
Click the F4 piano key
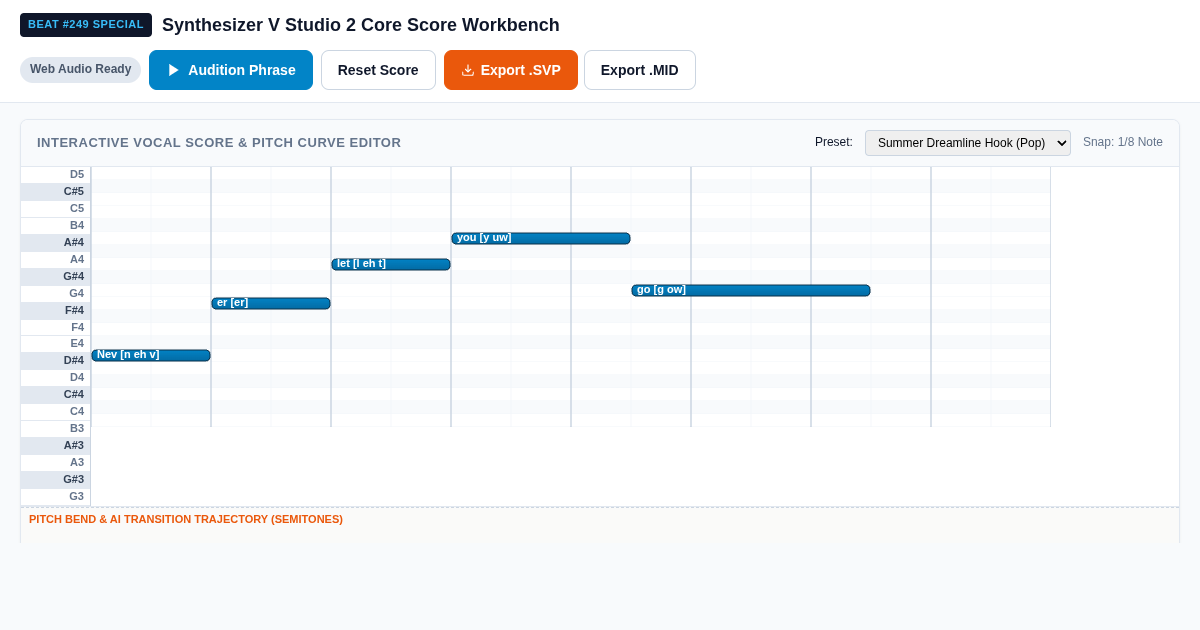pyautogui.click(x=56, y=327)
